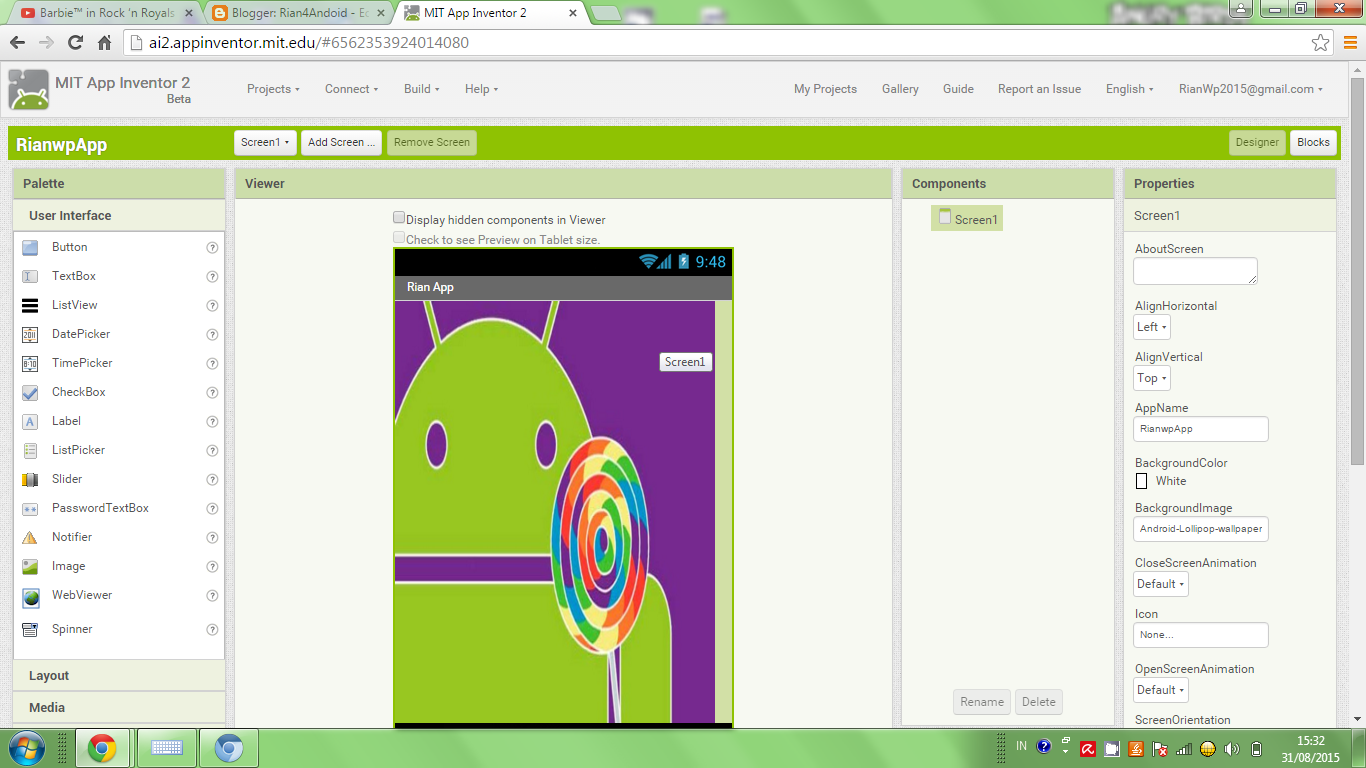Open BackgroundColor White color swatch
The image size is (1366, 768).
click(1141, 481)
